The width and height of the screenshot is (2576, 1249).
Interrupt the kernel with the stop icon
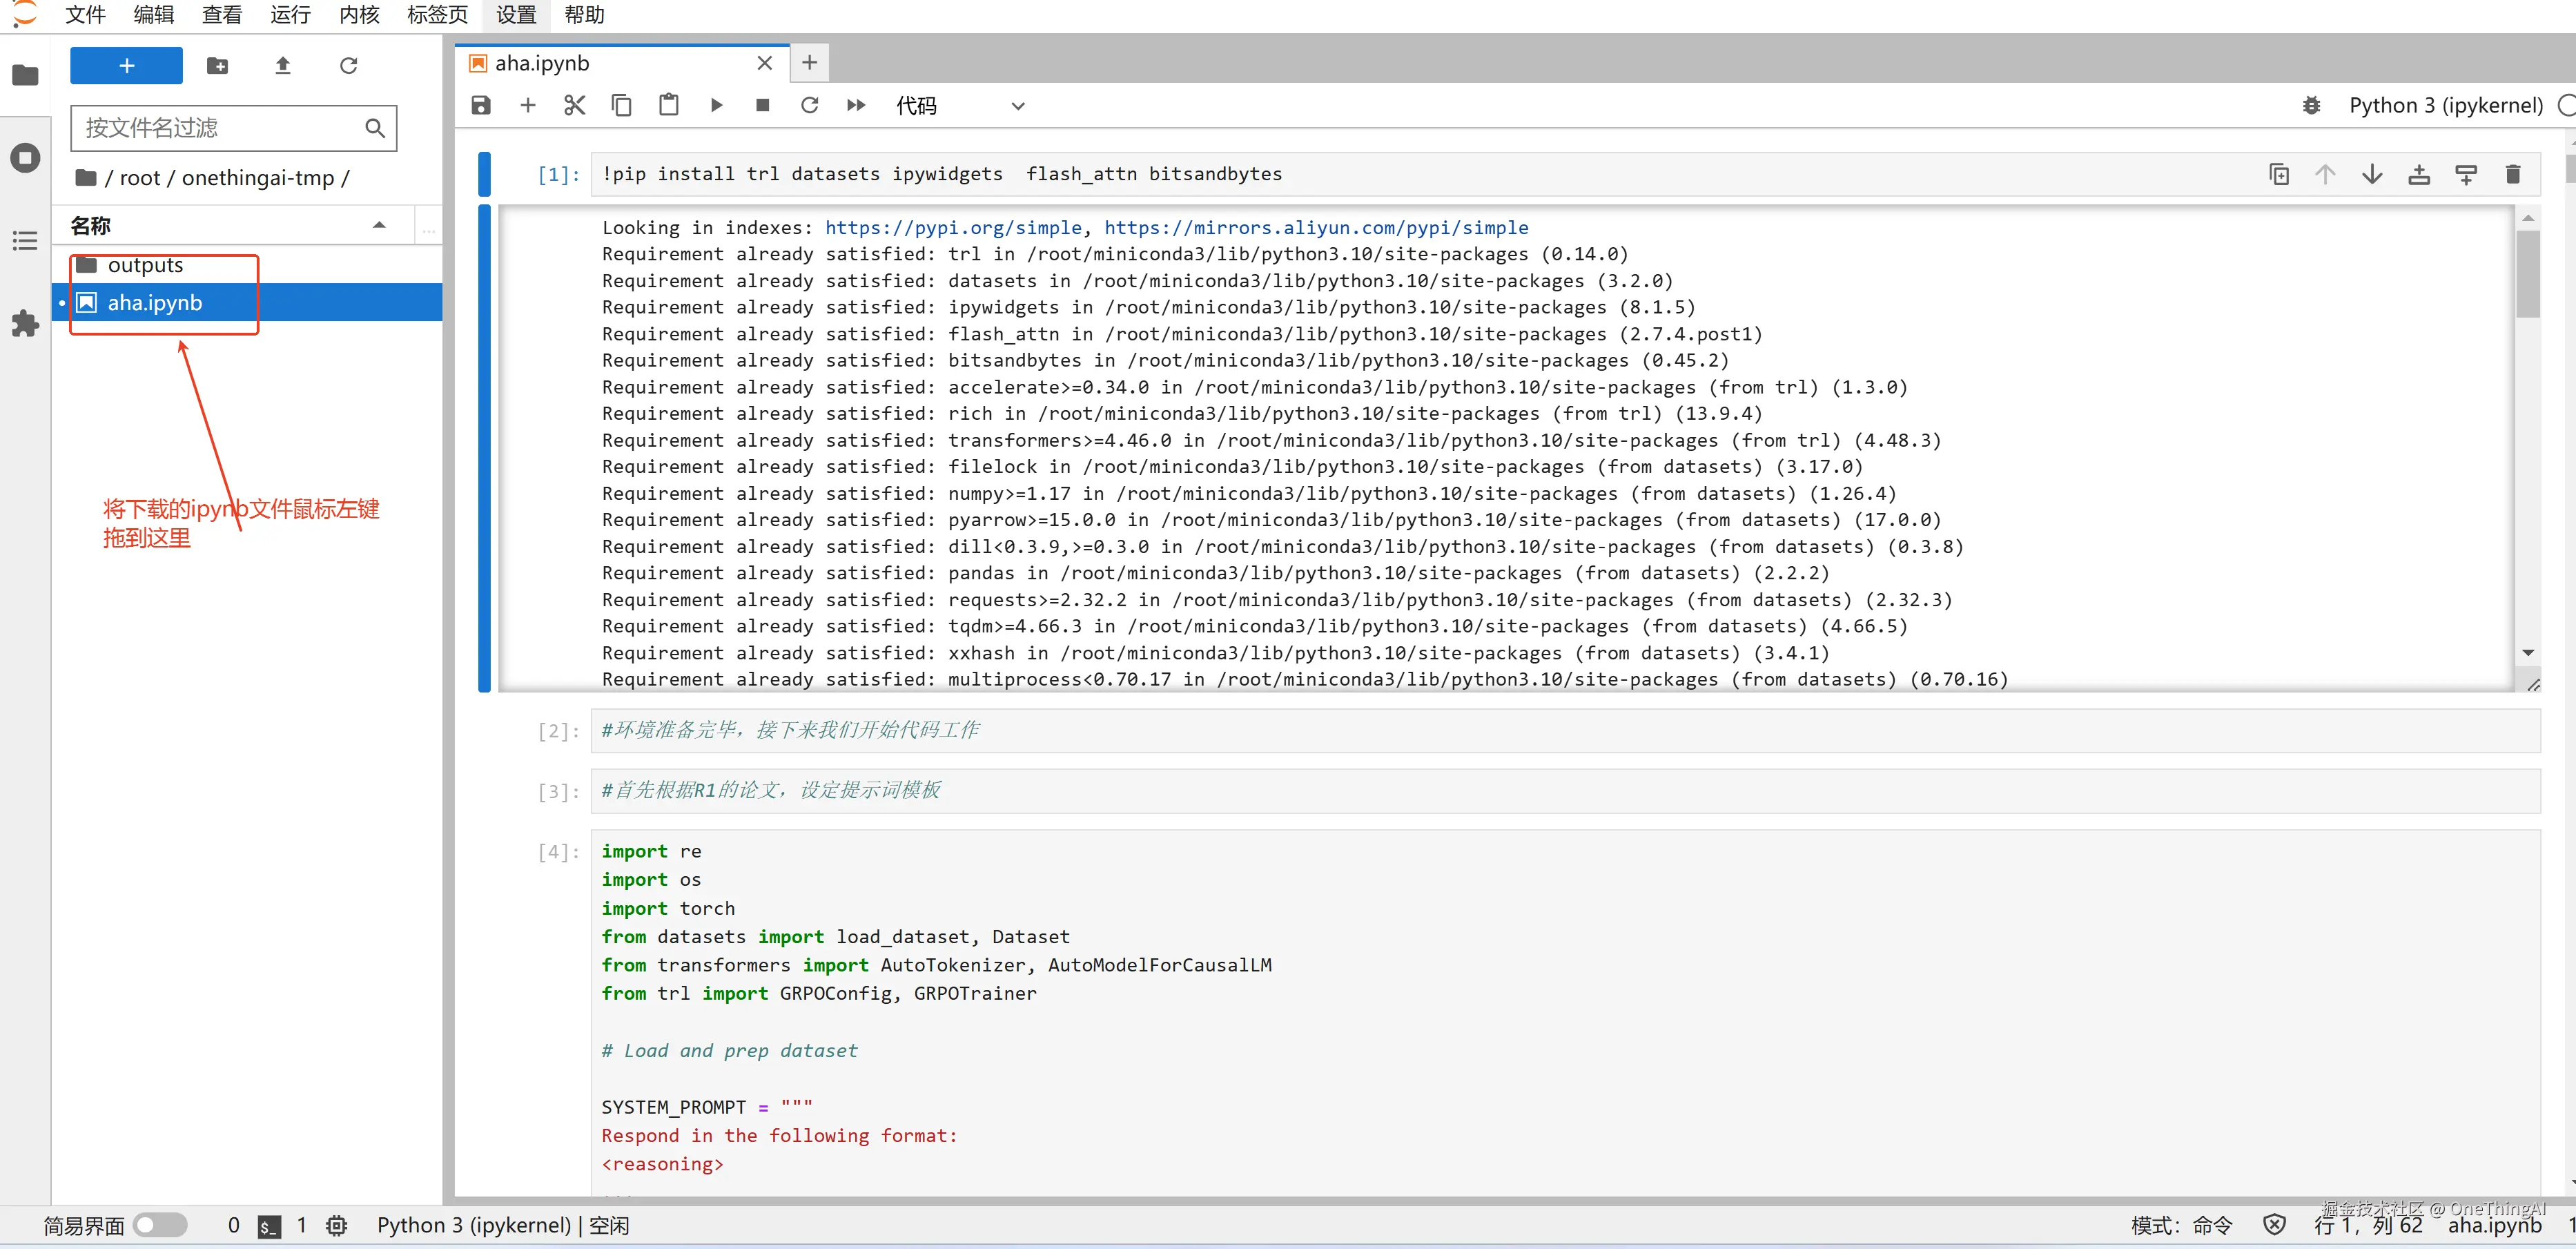[x=763, y=106]
